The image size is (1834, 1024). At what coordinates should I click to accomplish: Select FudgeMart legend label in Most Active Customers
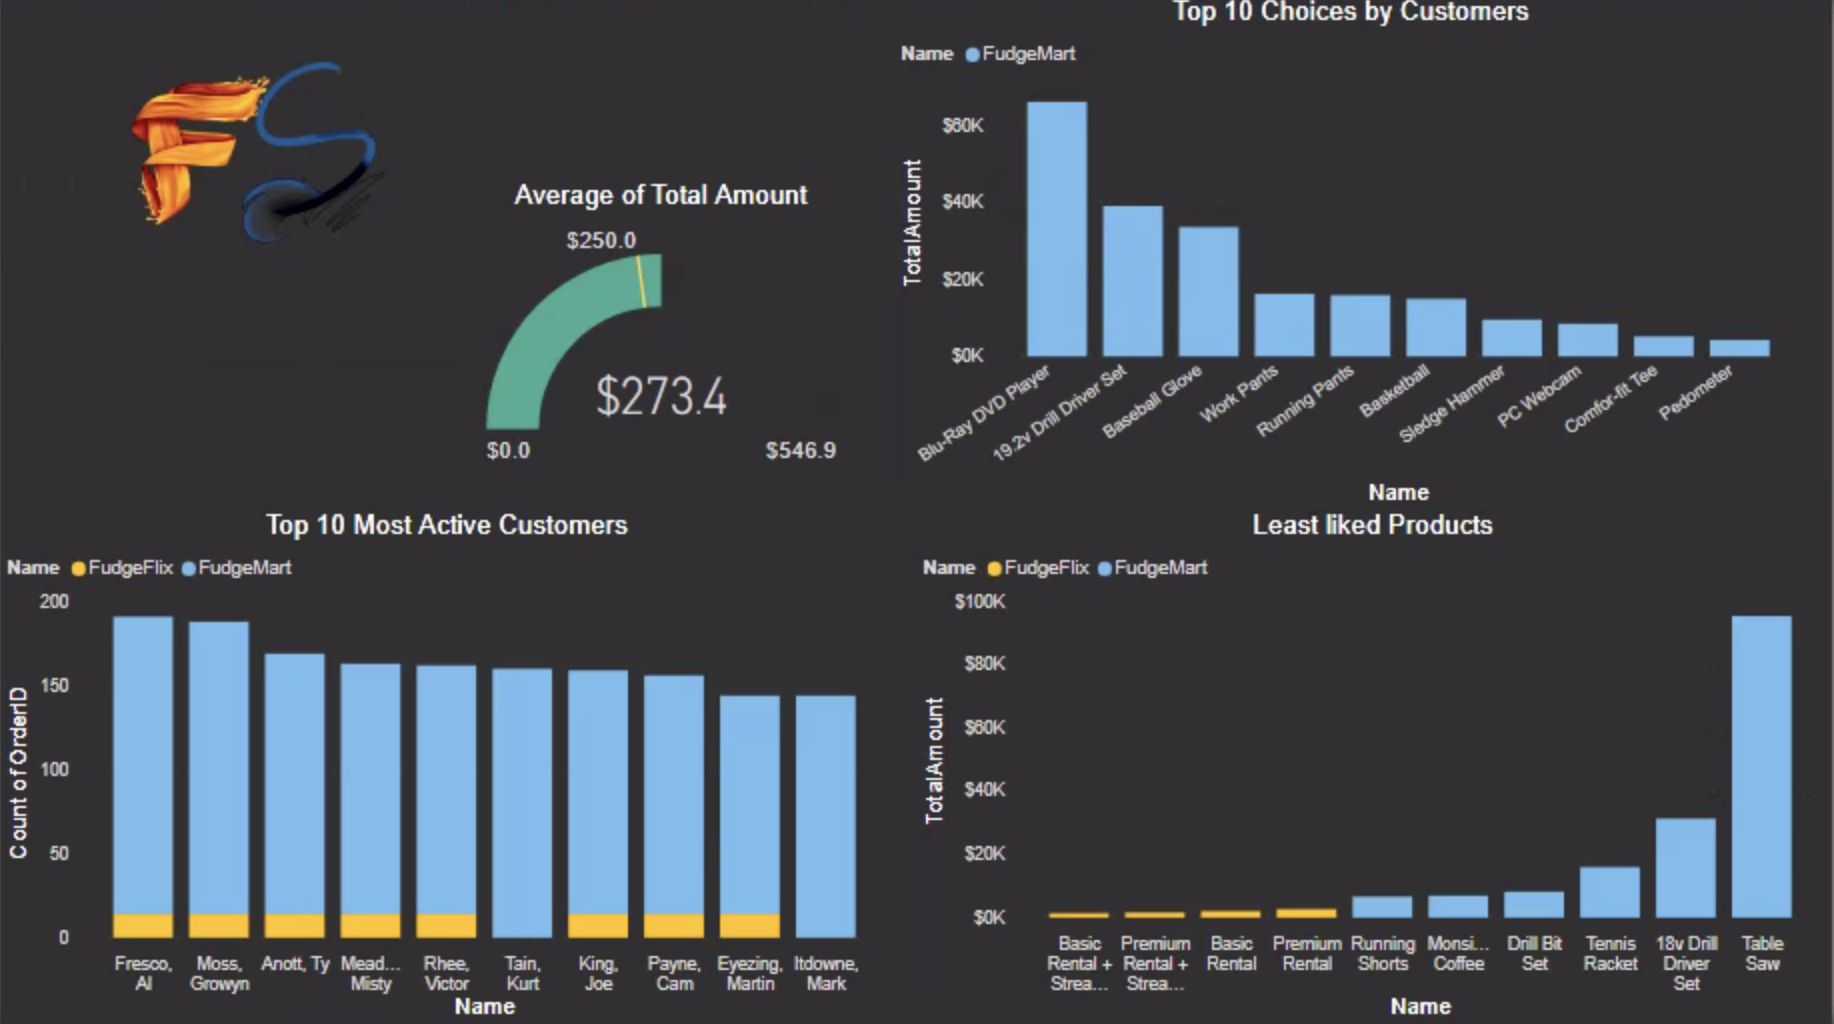245,568
